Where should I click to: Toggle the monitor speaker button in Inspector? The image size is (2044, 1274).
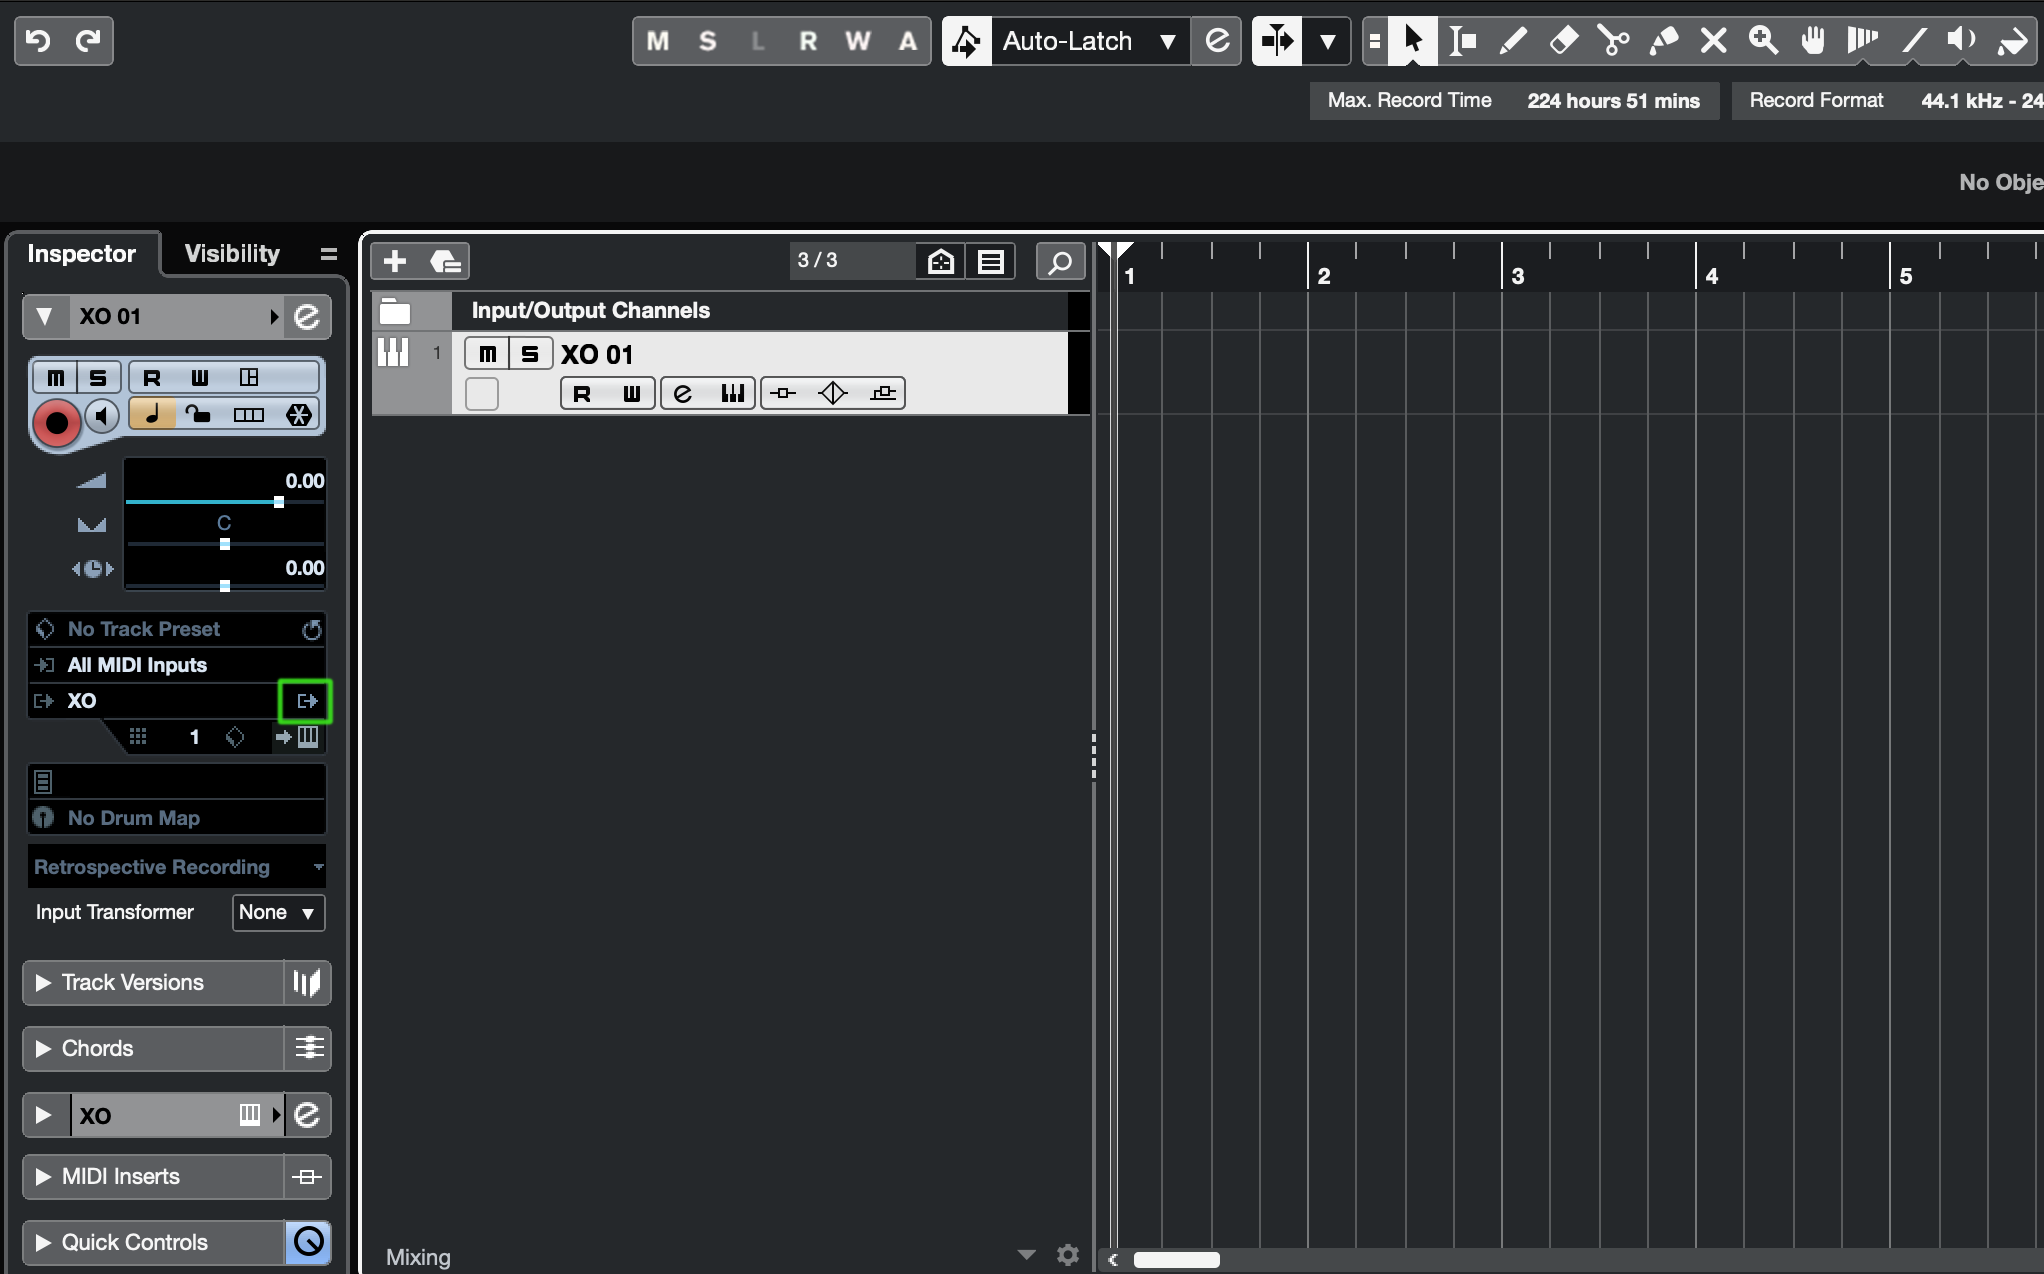(x=102, y=415)
